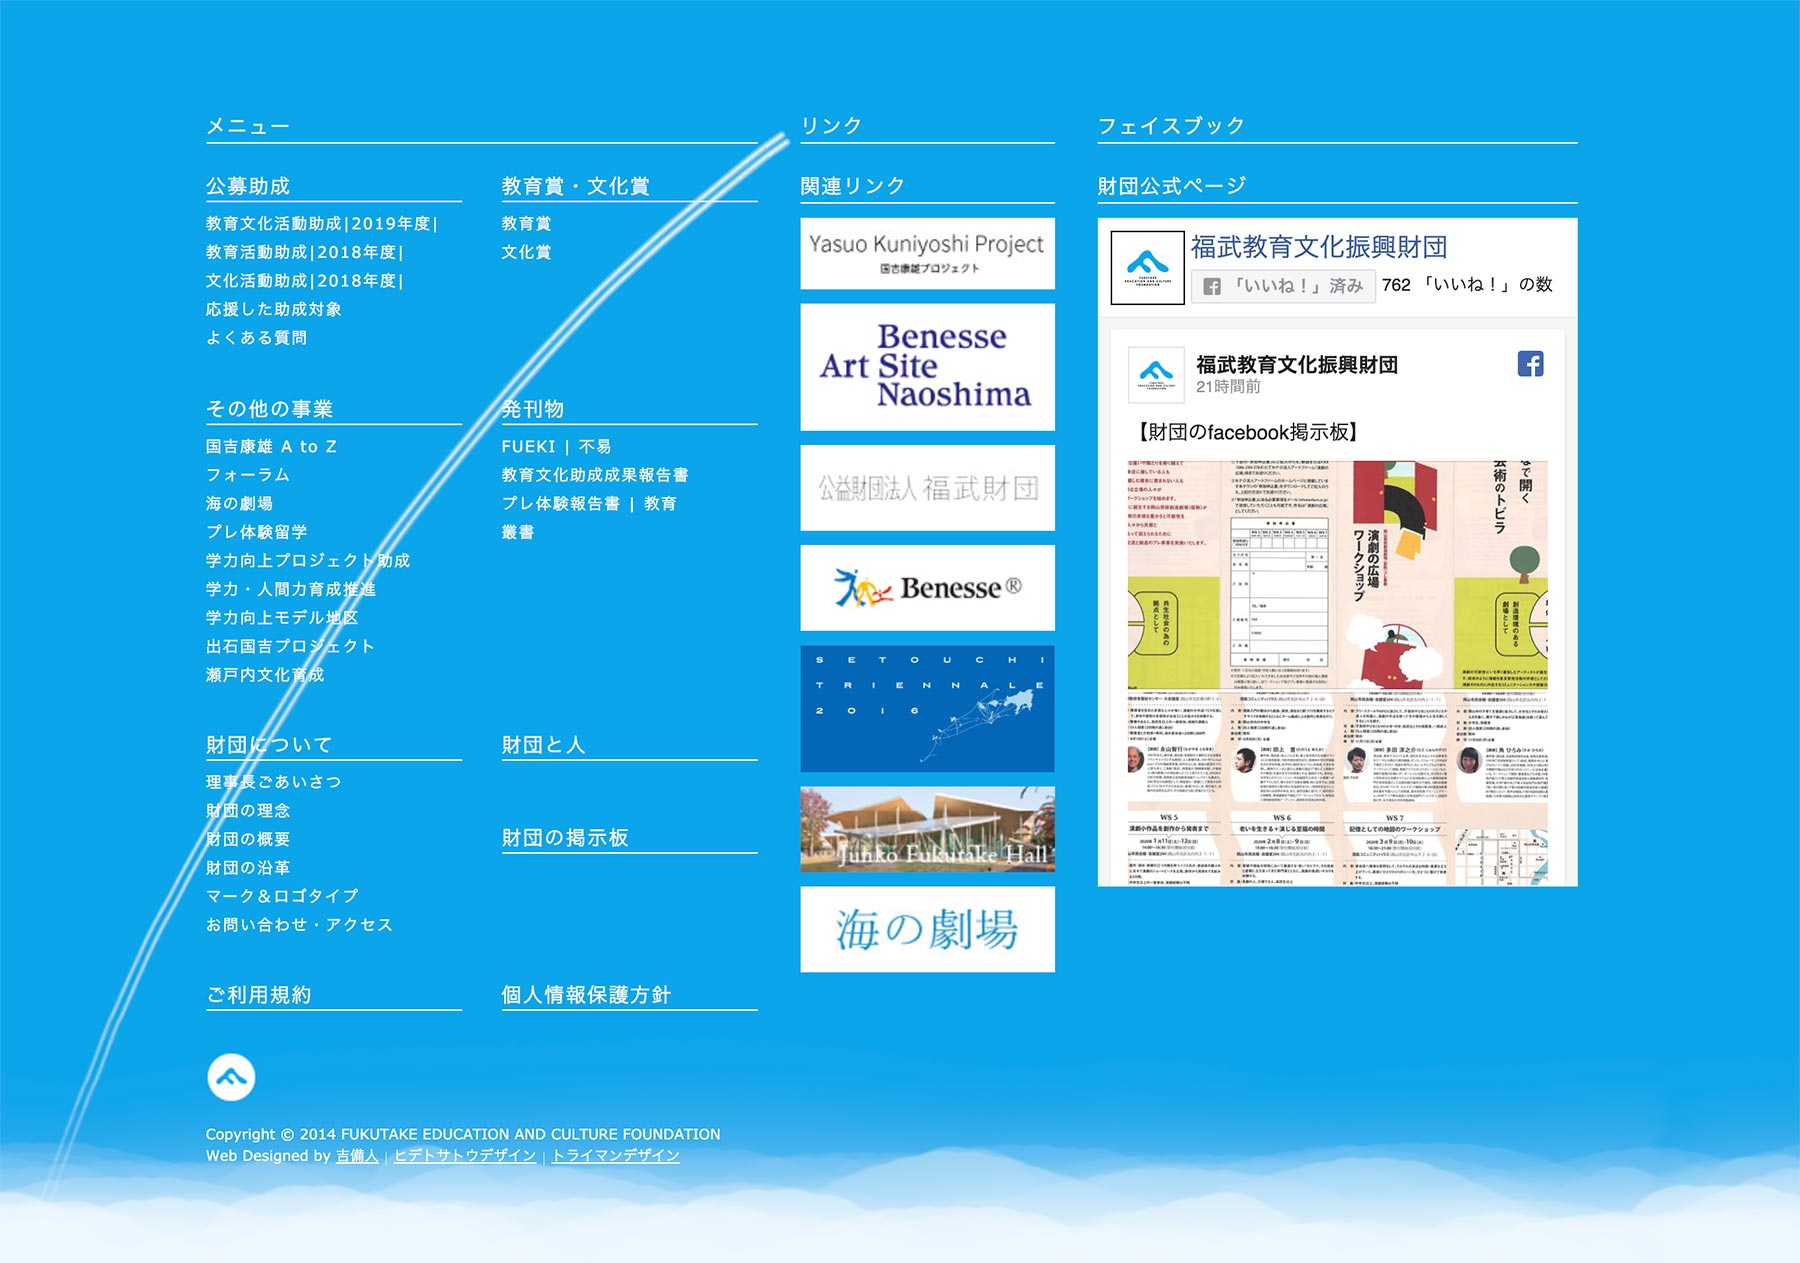Image resolution: width=1800 pixels, height=1263 pixels.
Task: Open 福武教育文化振興財団 Facebook page title link
Action: [x=1319, y=247]
